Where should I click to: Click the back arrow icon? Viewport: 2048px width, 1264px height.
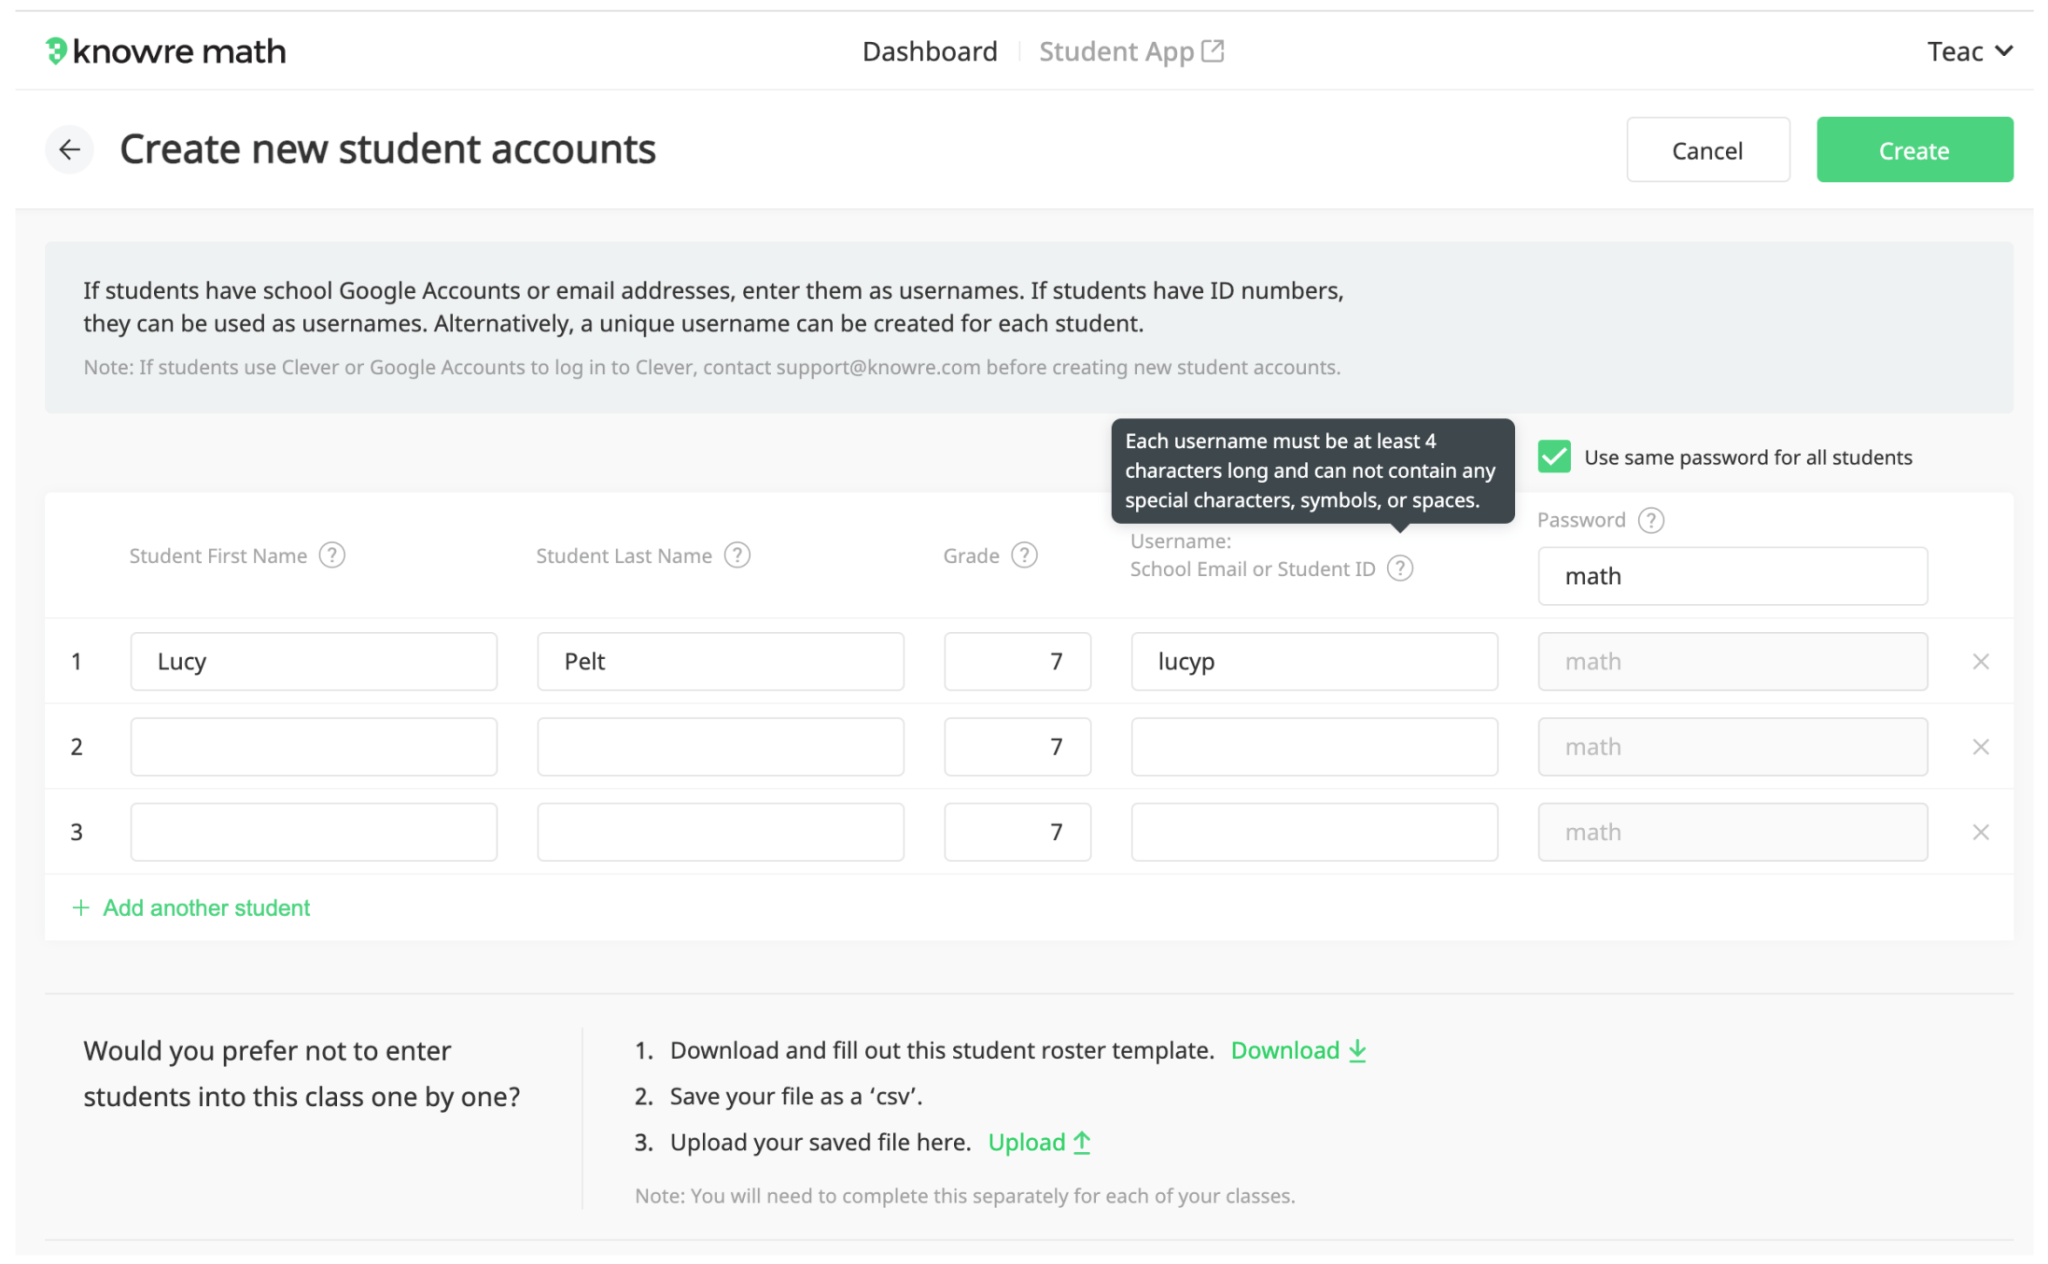point(69,150)
